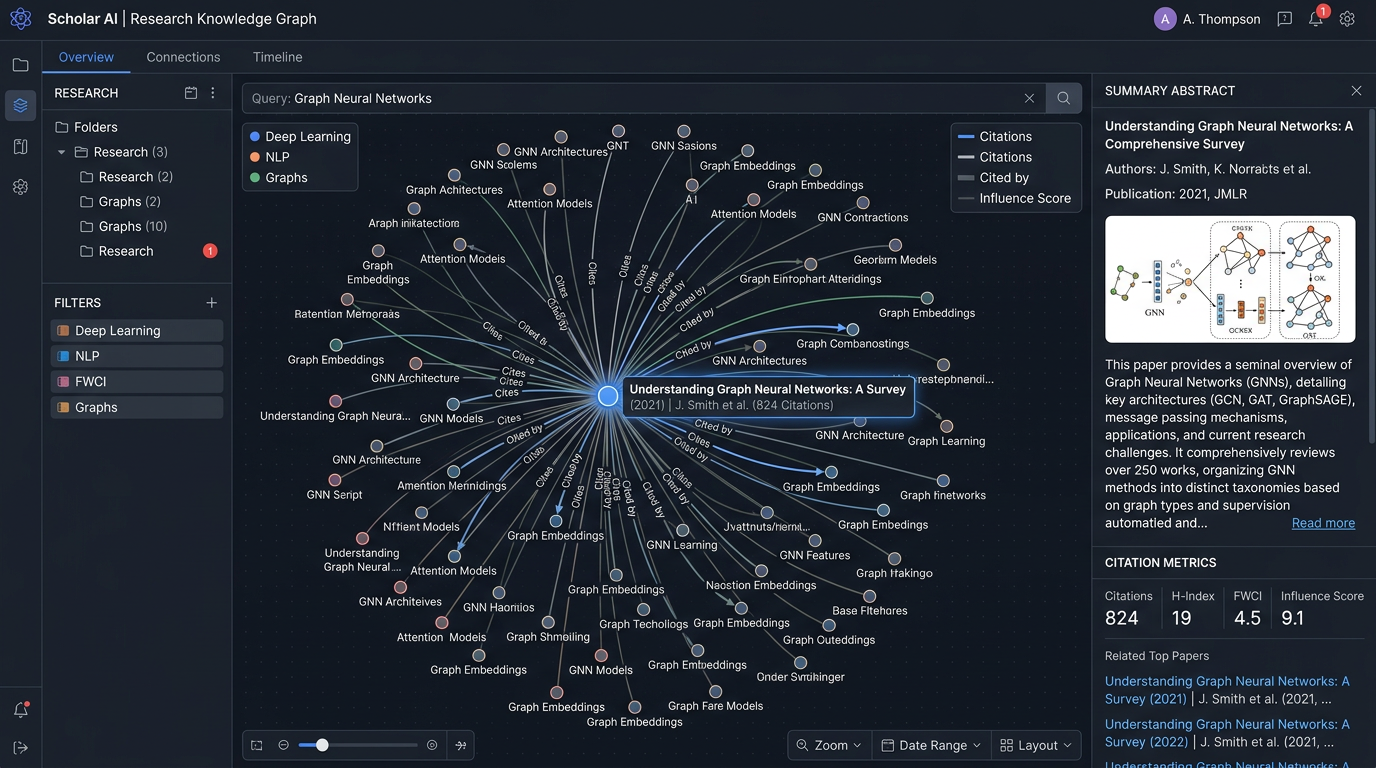Image resolution: width=1376 pixels, height=768 pixels.
Task: Open the Layout dropdown
Action: 1036,745
